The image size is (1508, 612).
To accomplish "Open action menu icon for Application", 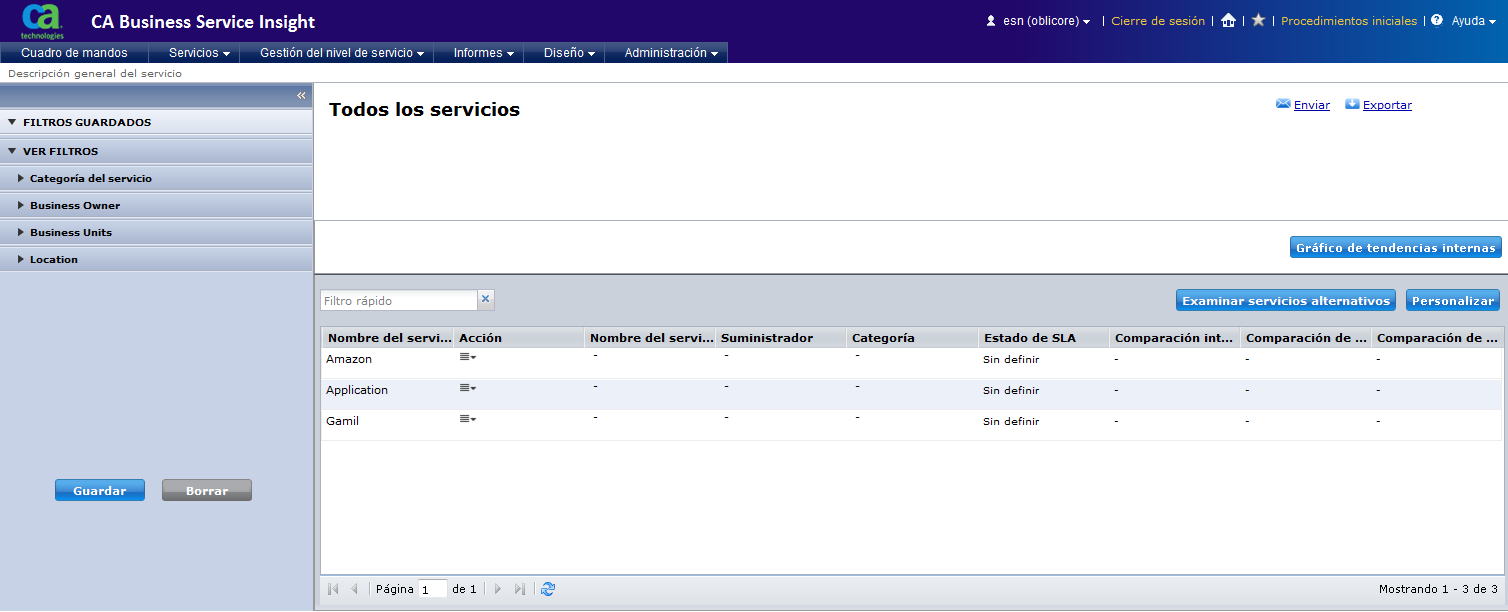I will pos(467,388).
